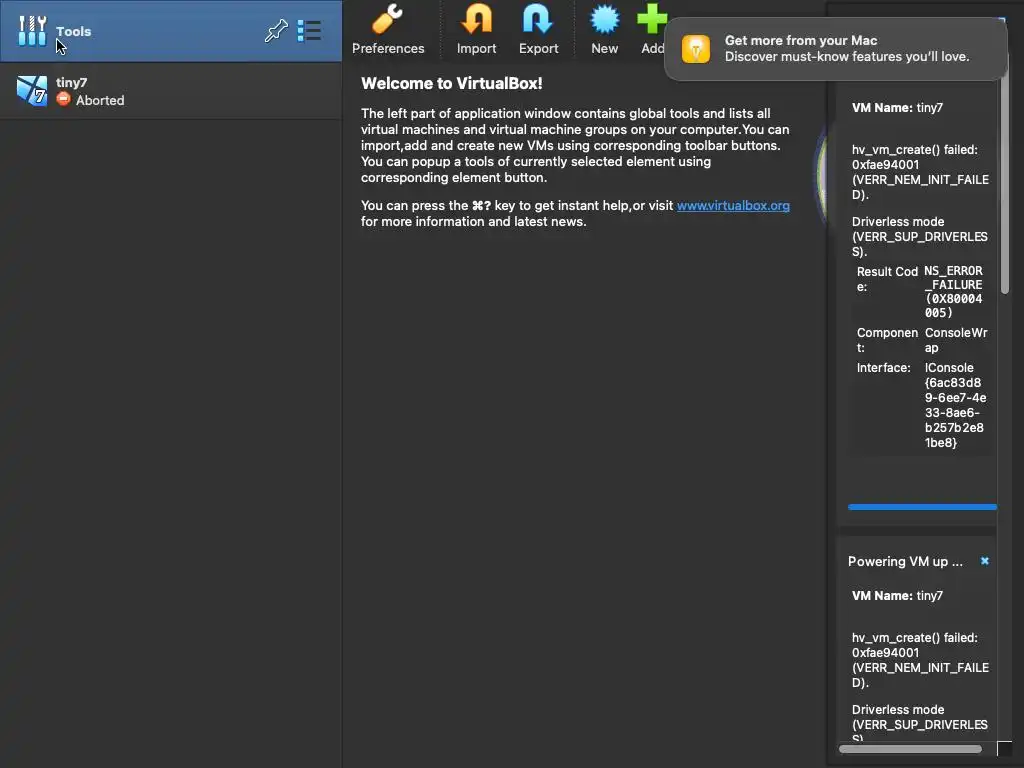
Task: Click the blue progress bar in notification
Action: 922,507
